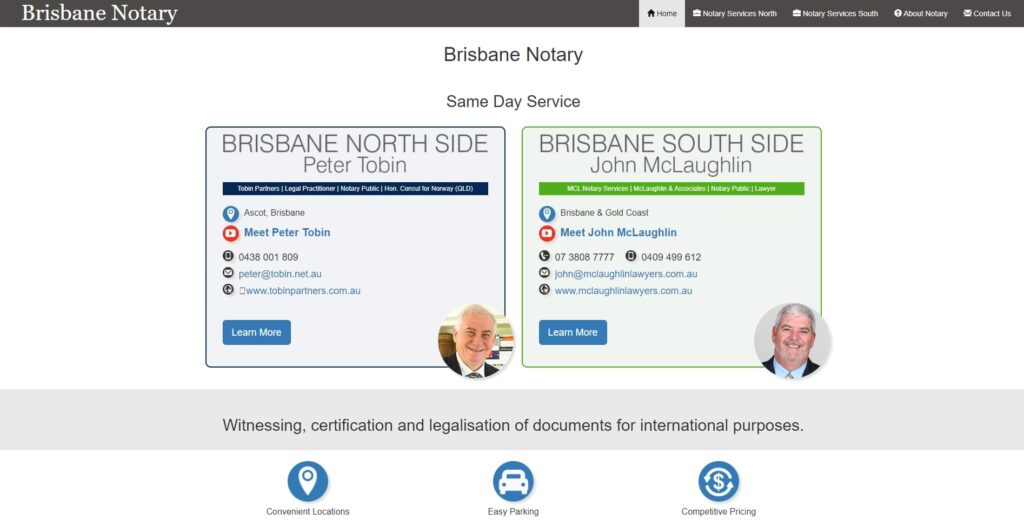Click the BRISBANE SOUTH SIDE heading
The height and width of the screenshot is (520, 1024).
tap(671, 144)
